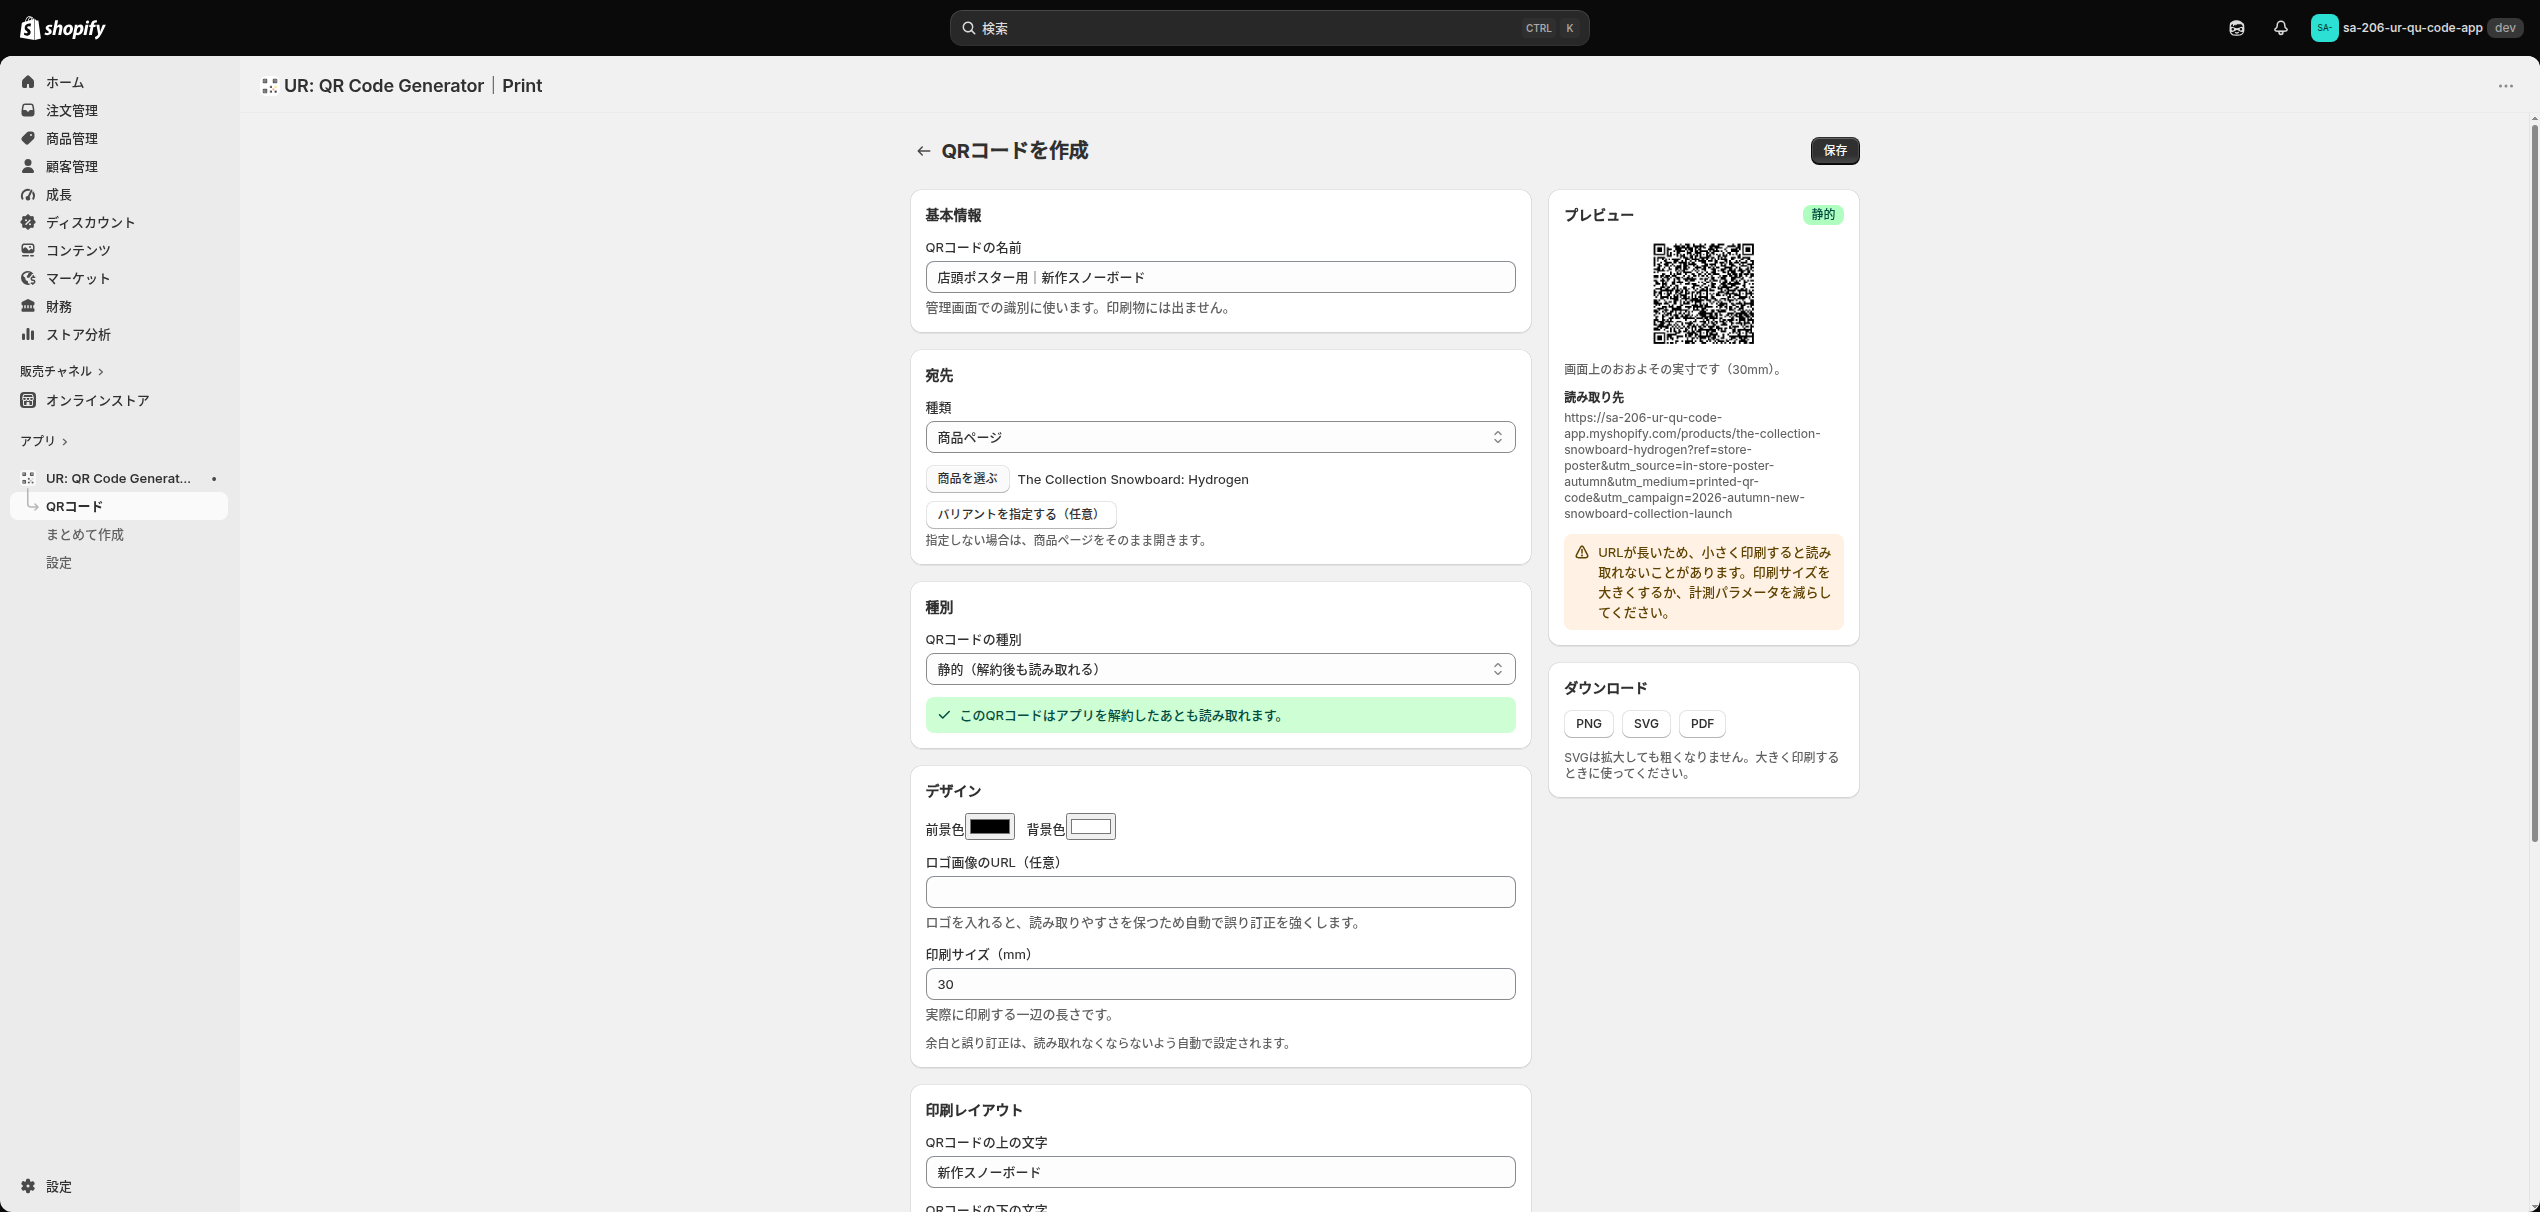Click the green notice このQRコードはアプリを解約したあとも読み取れます。
The image size is (2540, 1212).
coord(1220,715)
